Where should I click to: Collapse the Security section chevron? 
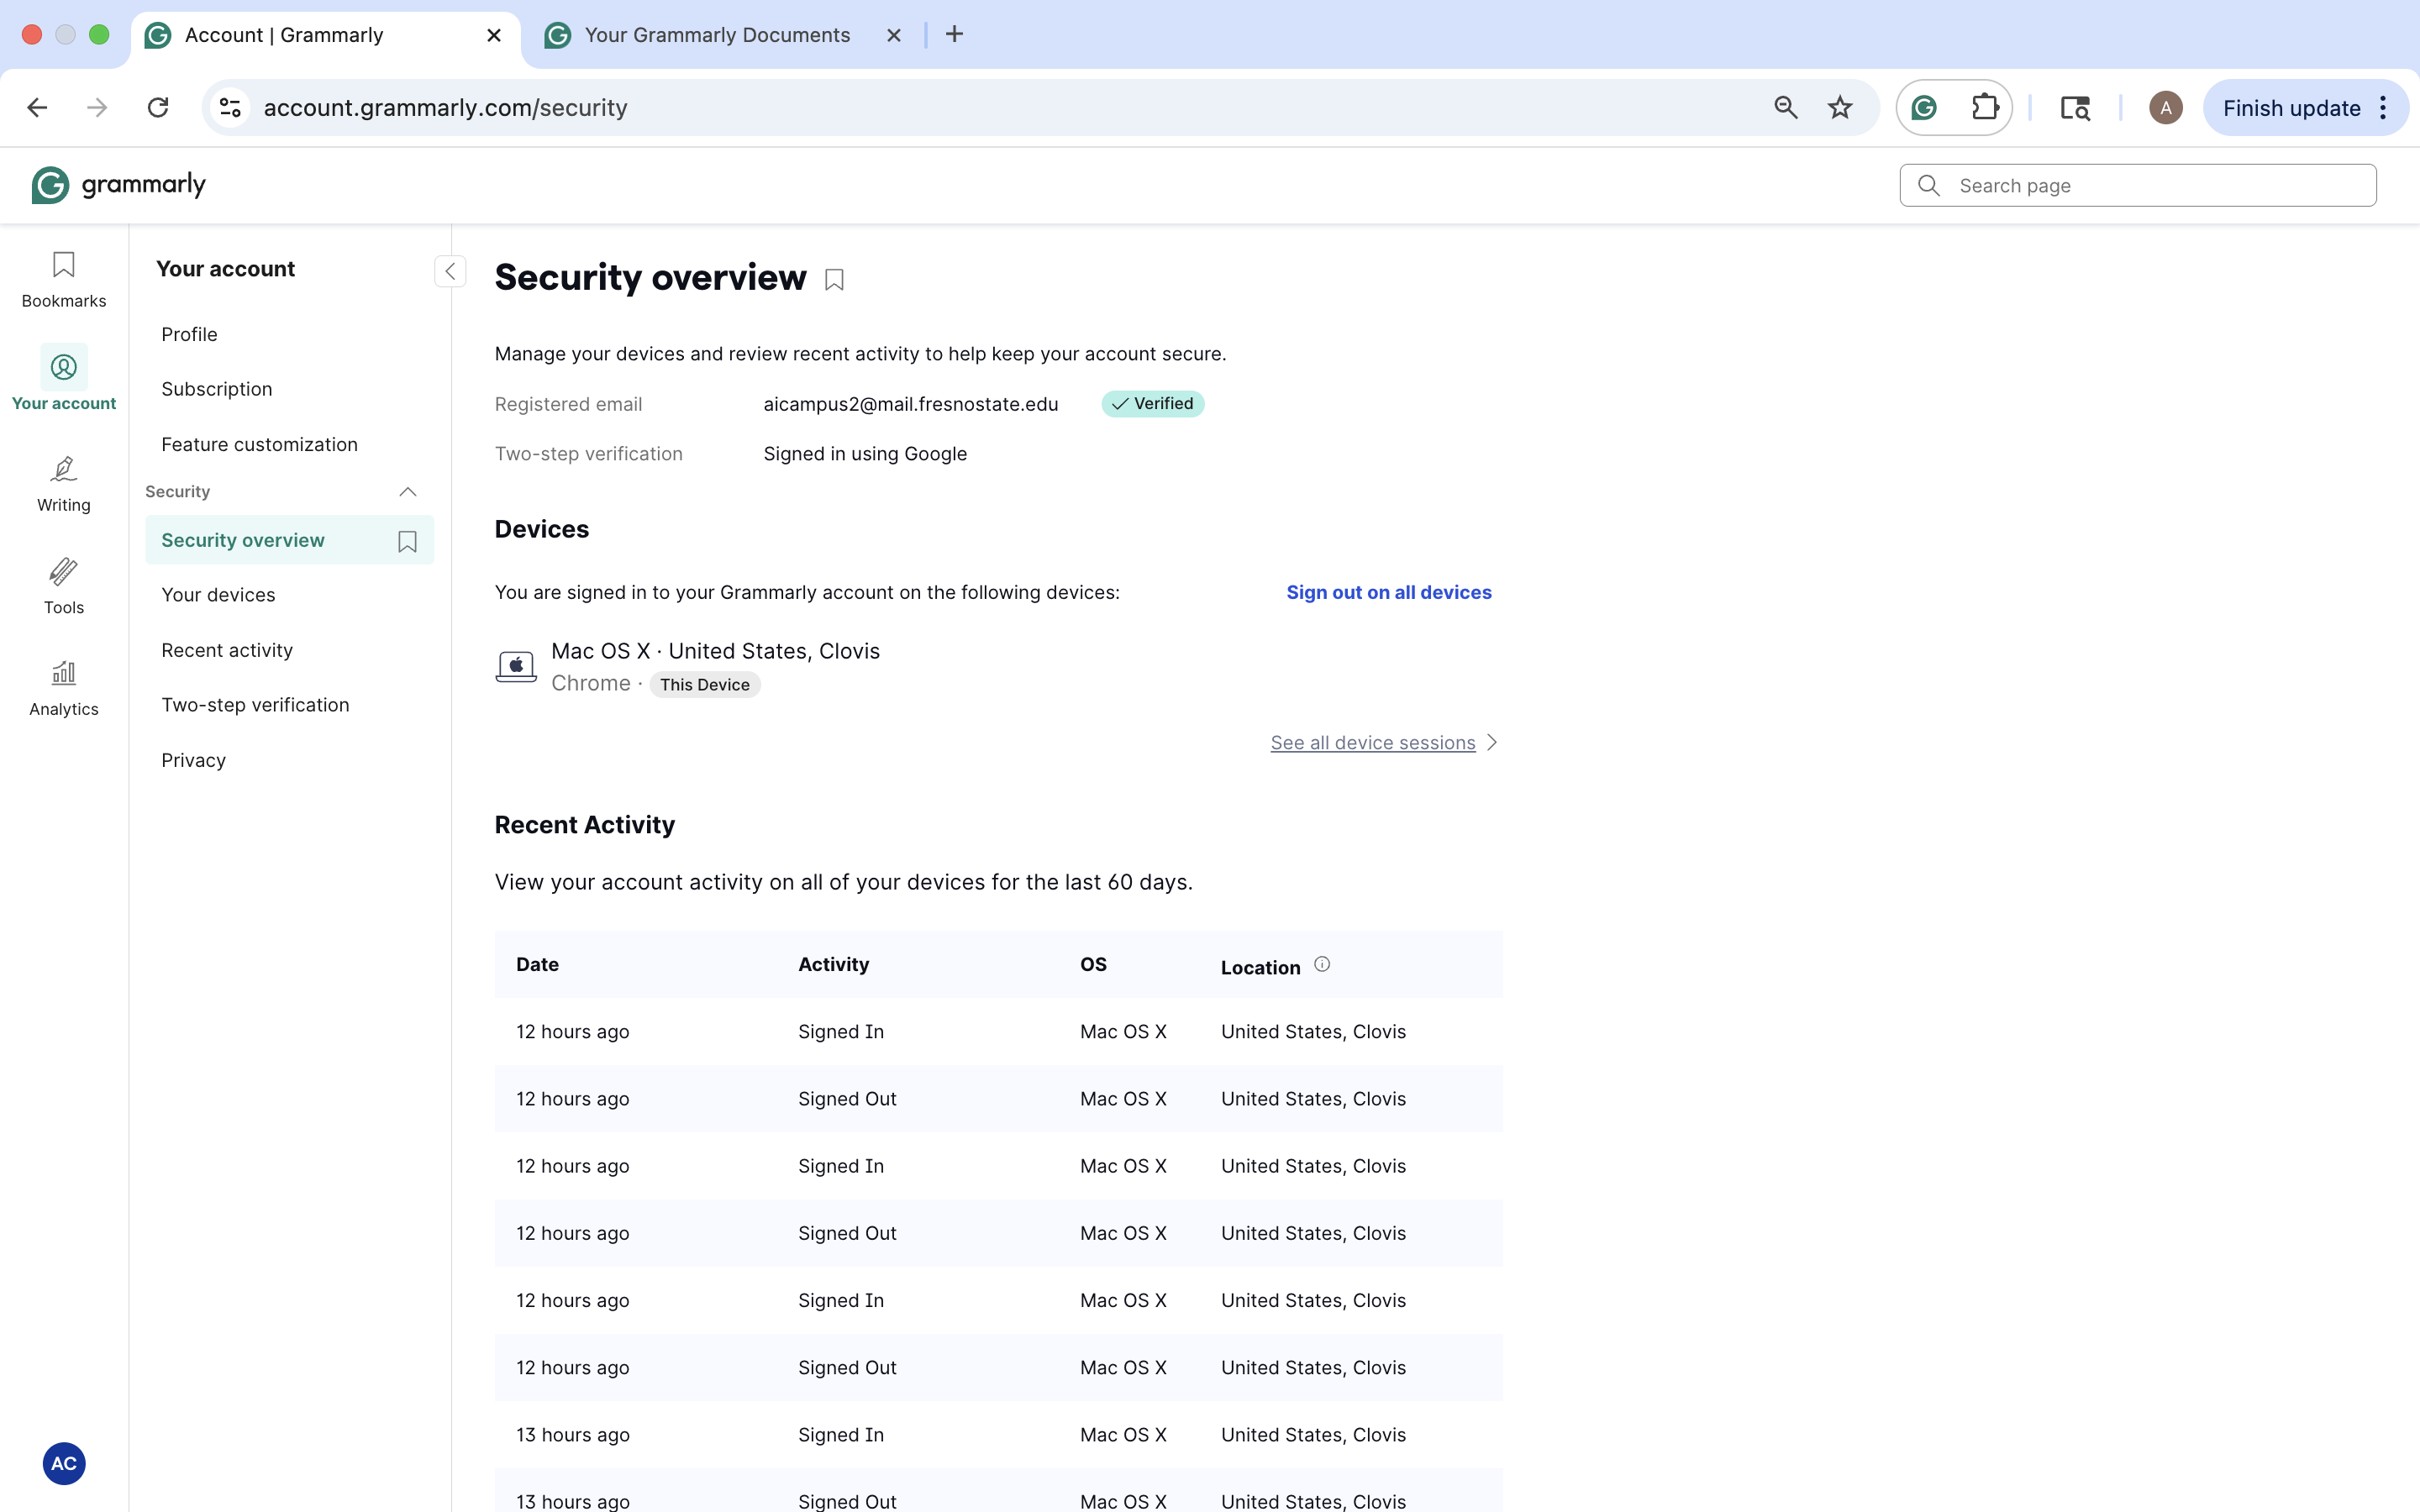[407, 491]
